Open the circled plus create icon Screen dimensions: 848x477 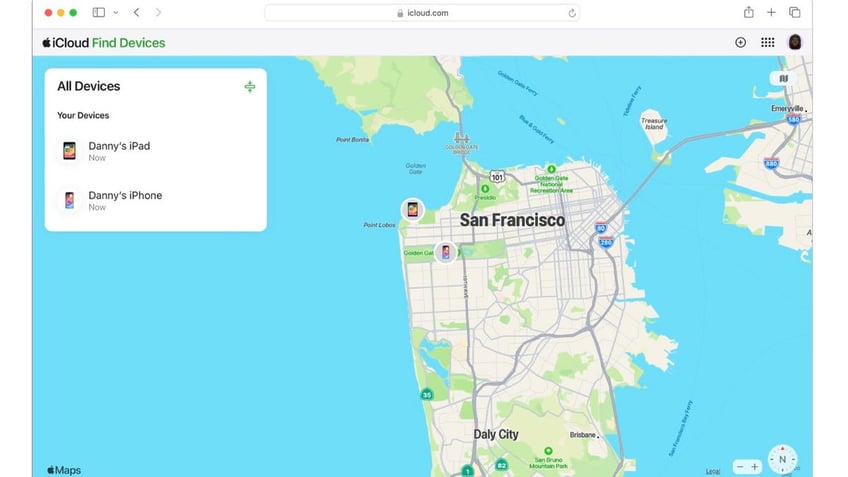coord(740,42)
